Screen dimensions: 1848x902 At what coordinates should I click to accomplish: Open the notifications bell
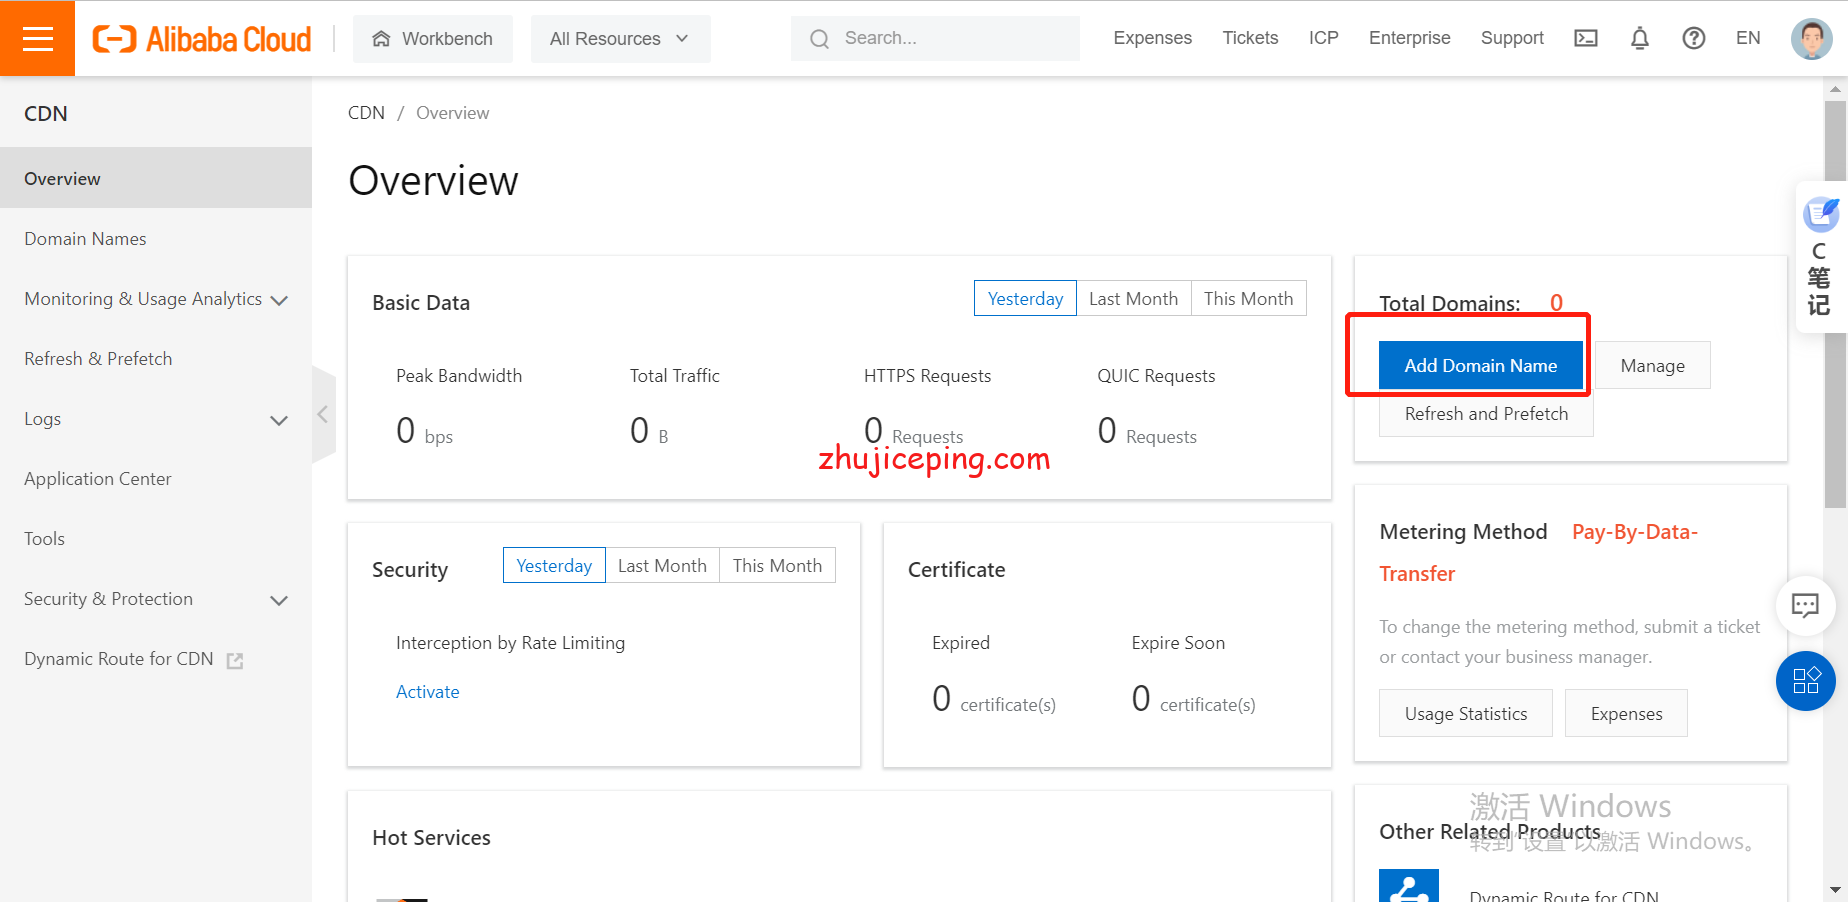(1640, 38)
